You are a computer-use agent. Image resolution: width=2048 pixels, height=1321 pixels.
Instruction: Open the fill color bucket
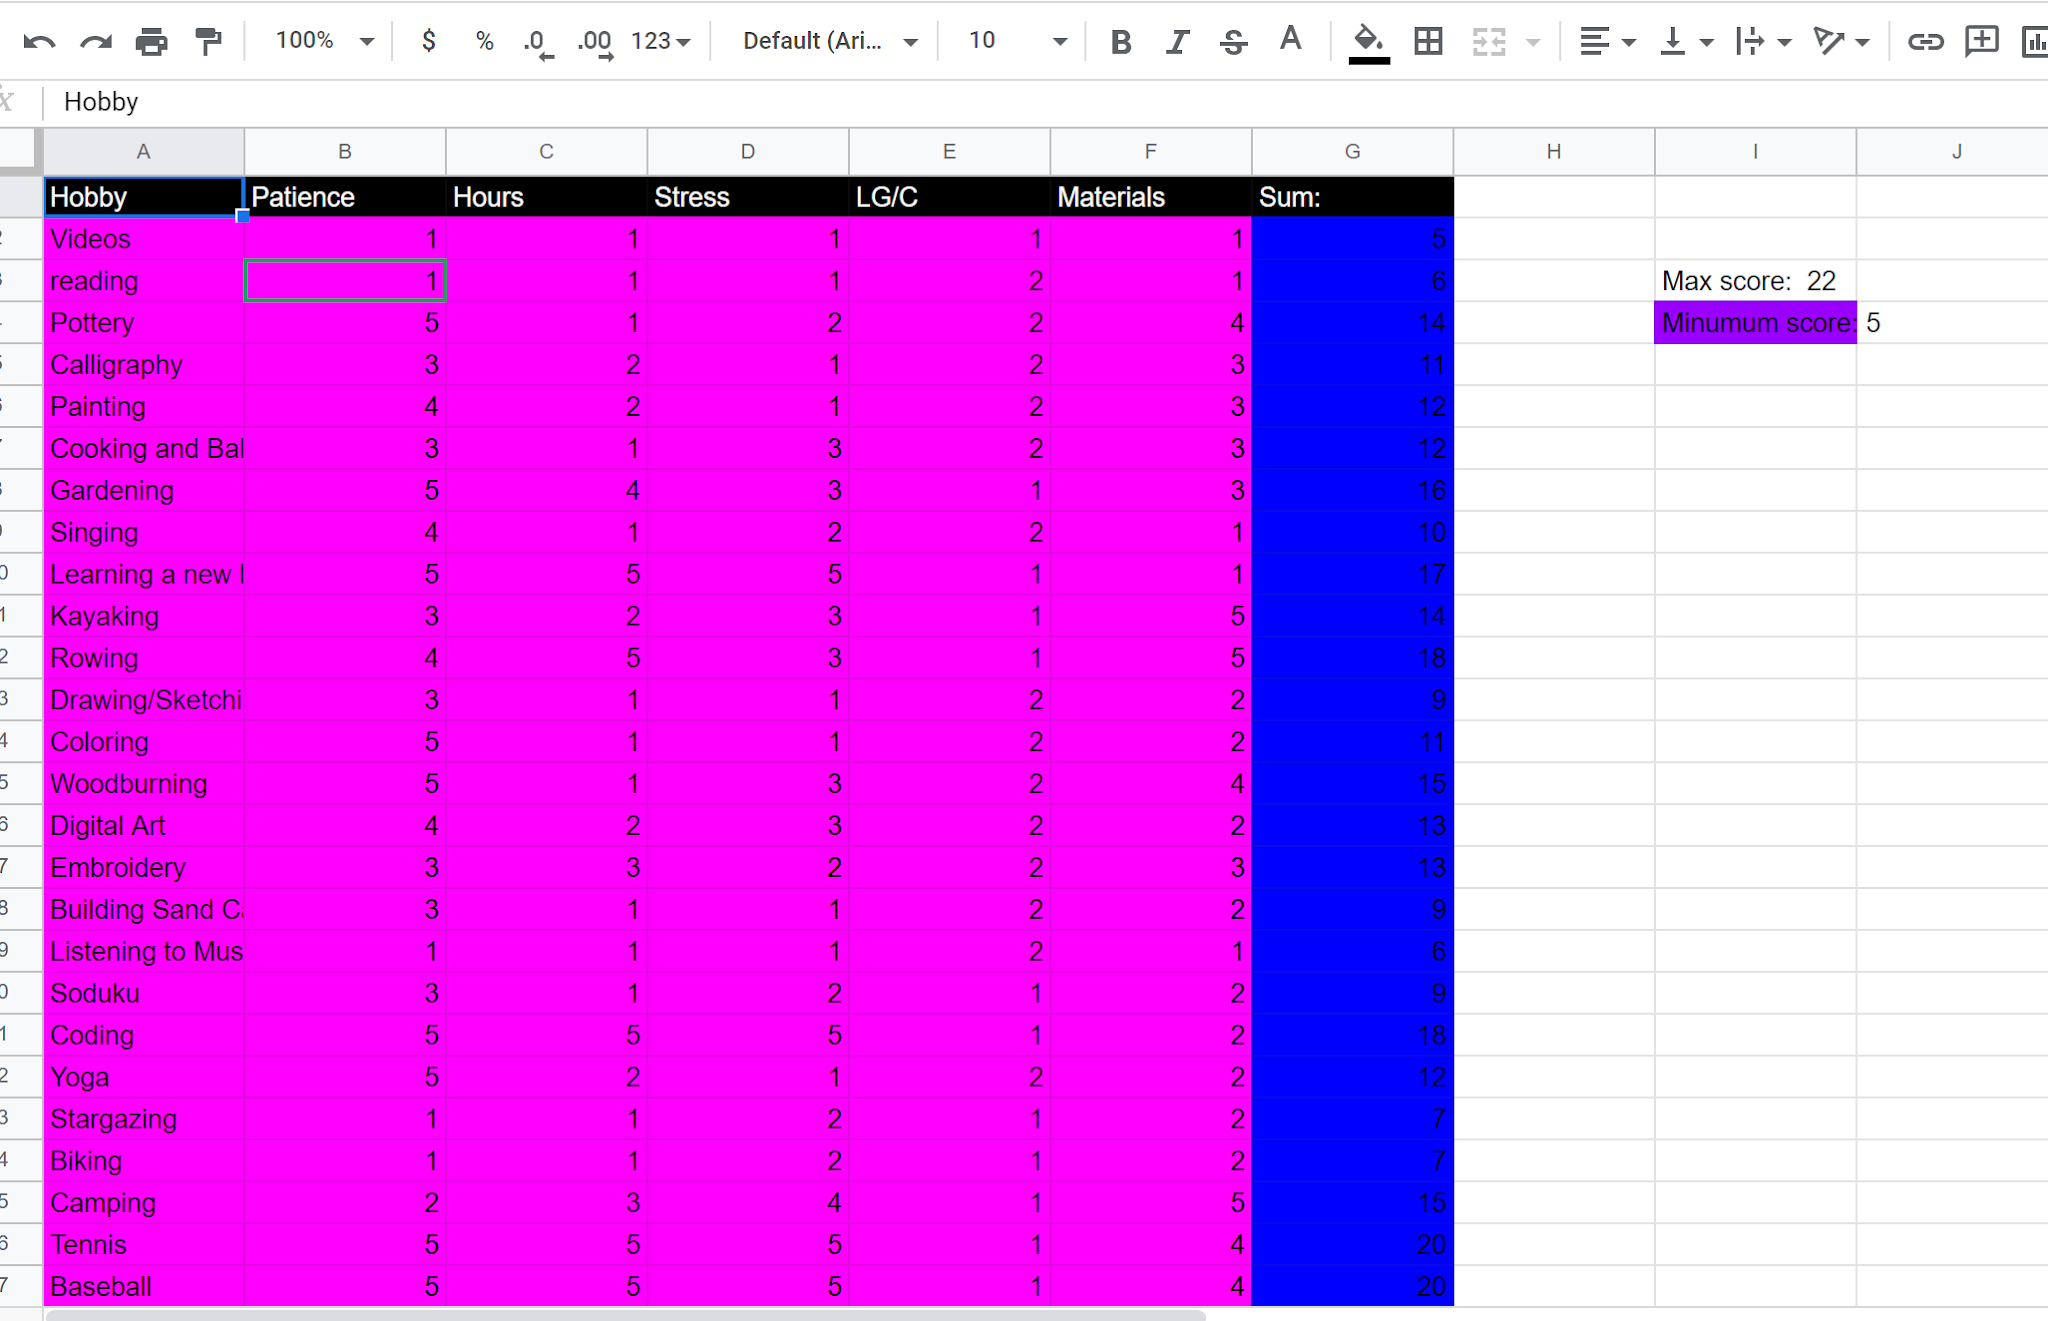click(1368, 42)
